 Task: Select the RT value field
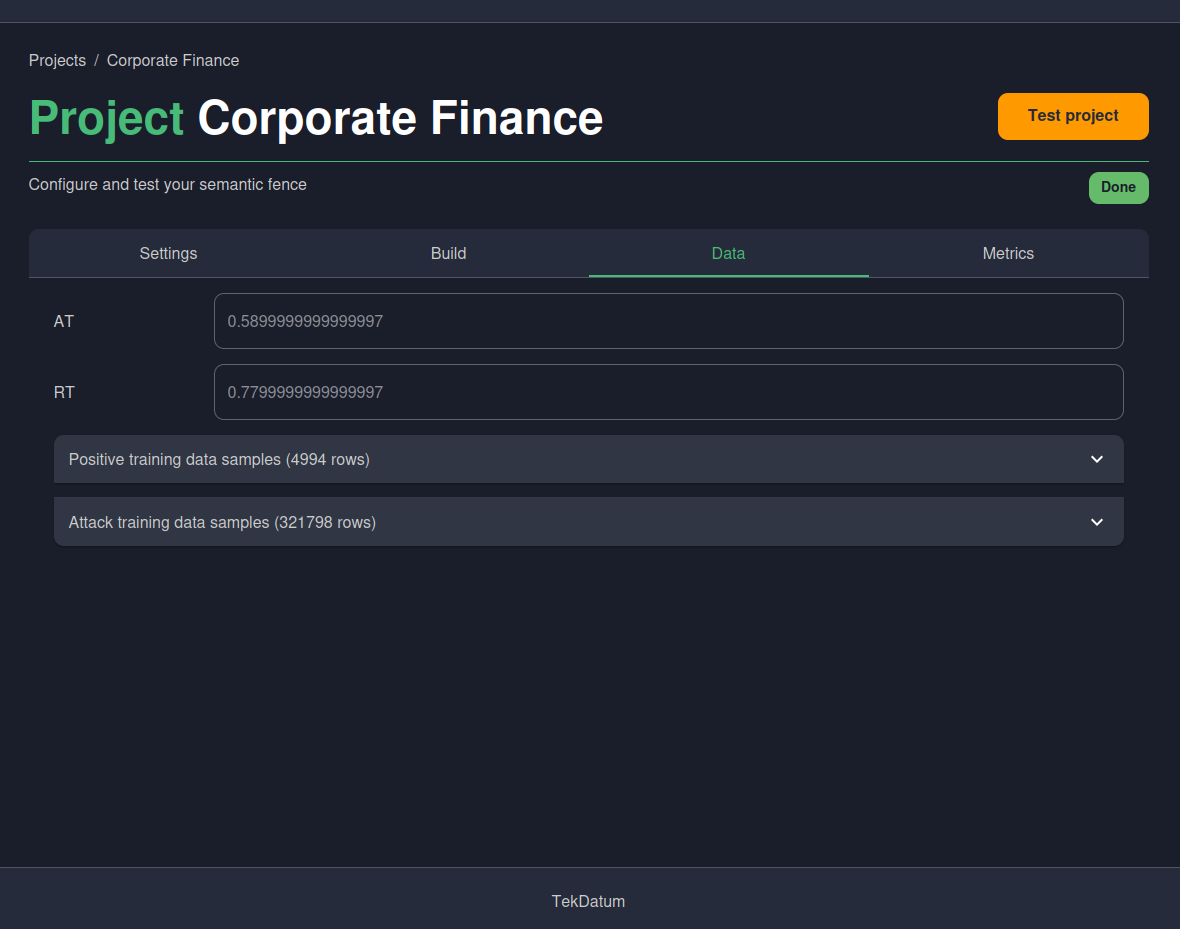click(x=668, y=392)
